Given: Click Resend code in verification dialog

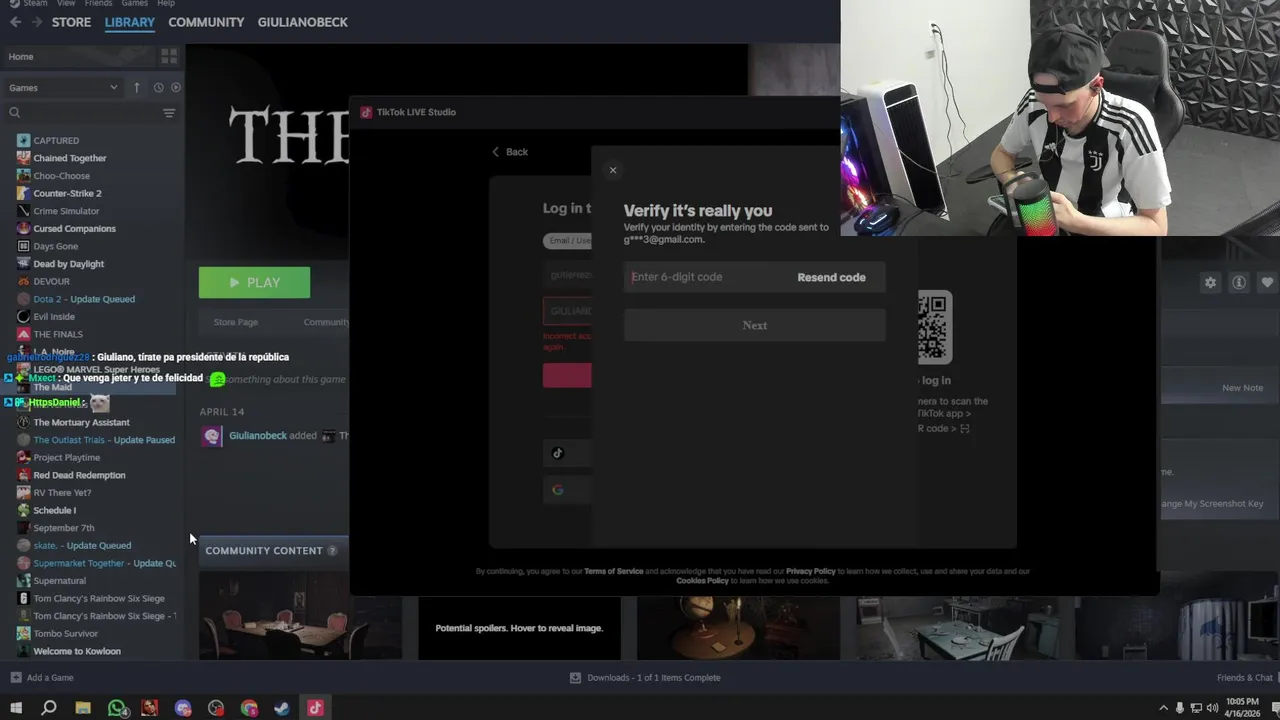Looking at the screenshot, I should point(831,277).
